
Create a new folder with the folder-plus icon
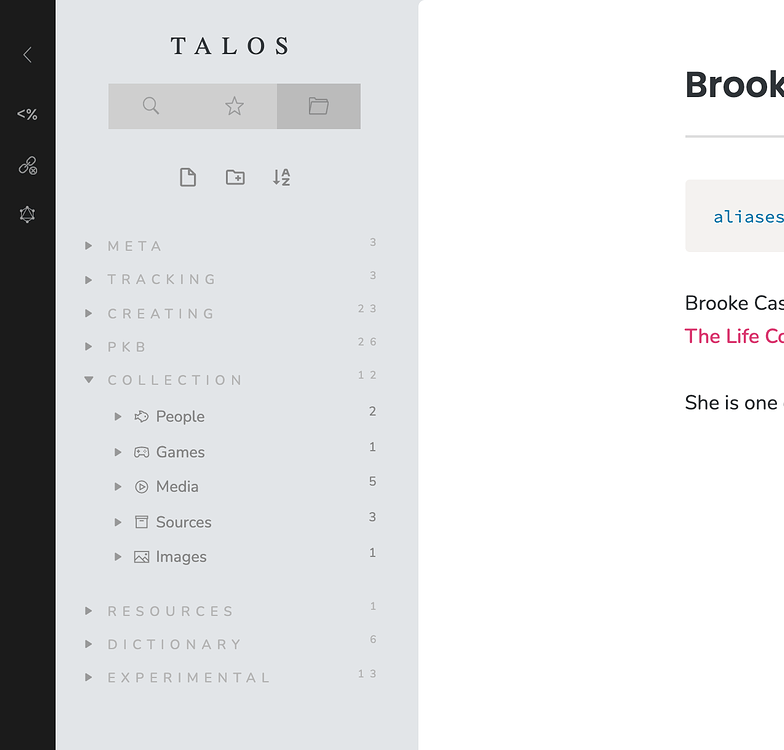235,177
